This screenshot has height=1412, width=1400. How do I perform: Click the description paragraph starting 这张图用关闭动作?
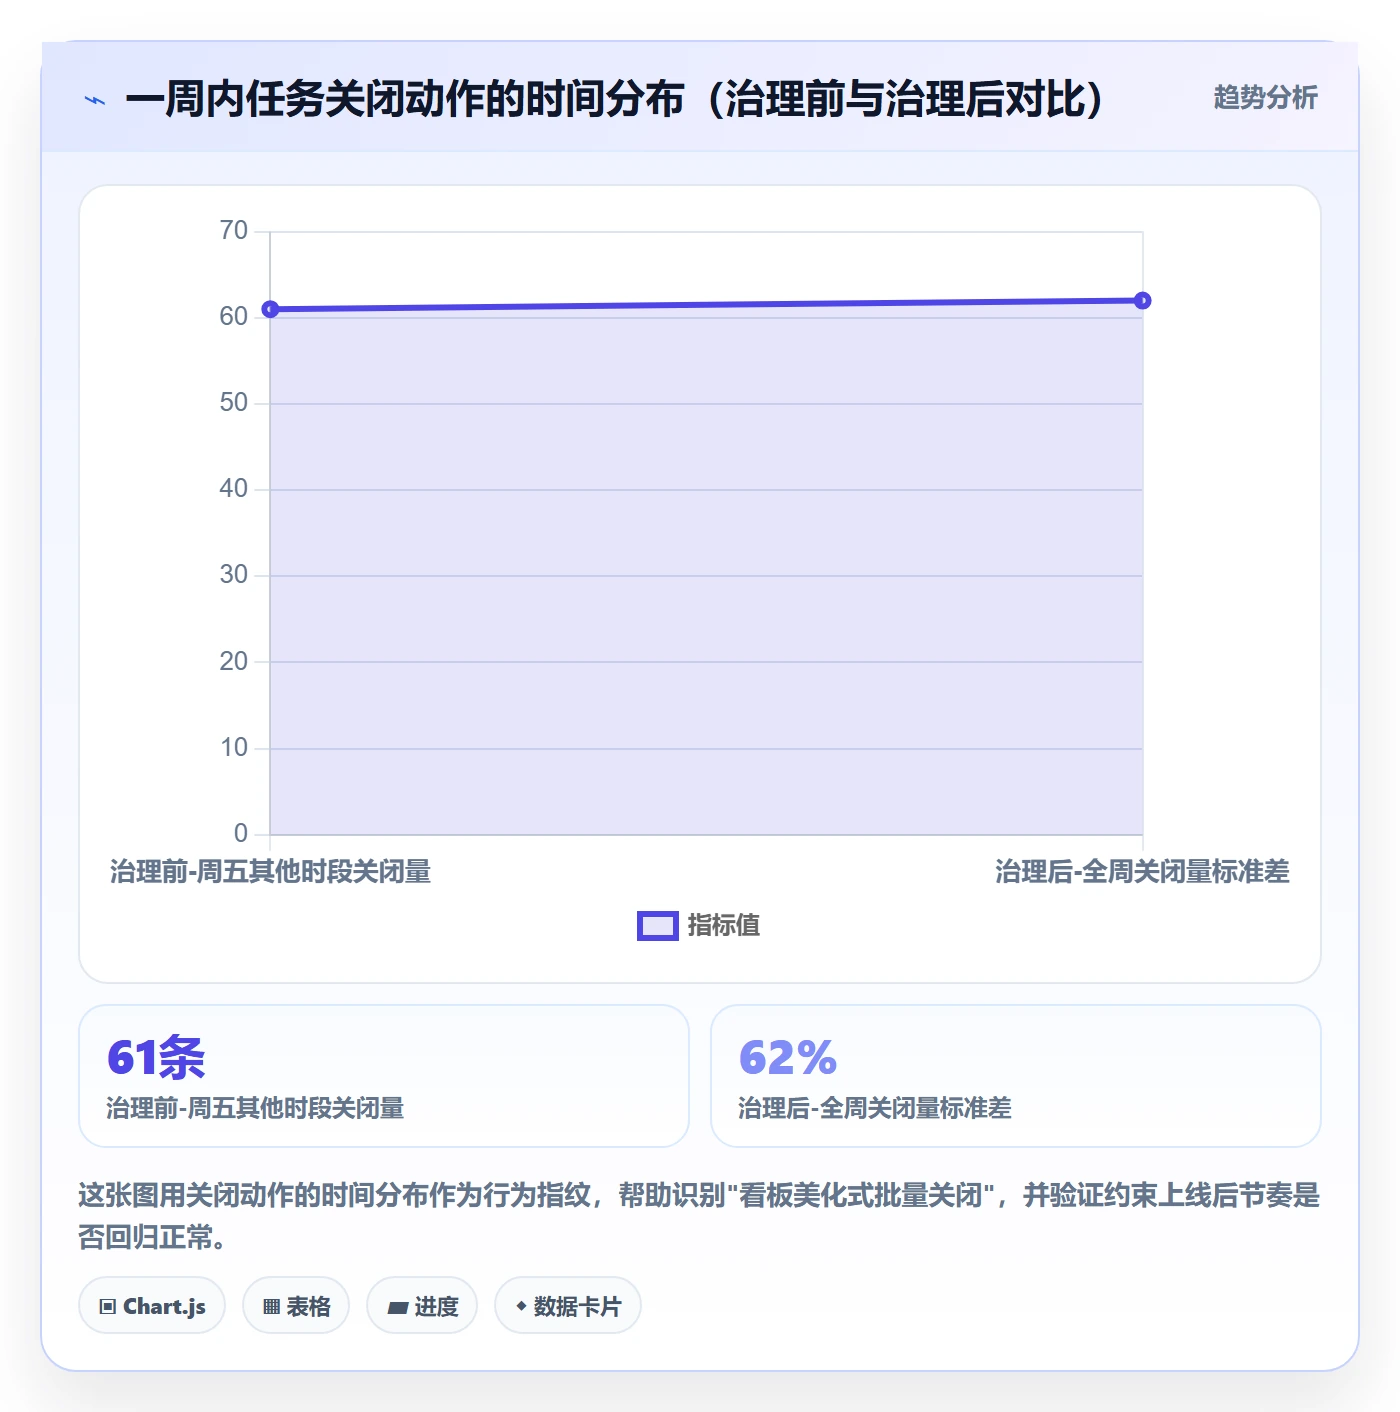point(699,1216)
